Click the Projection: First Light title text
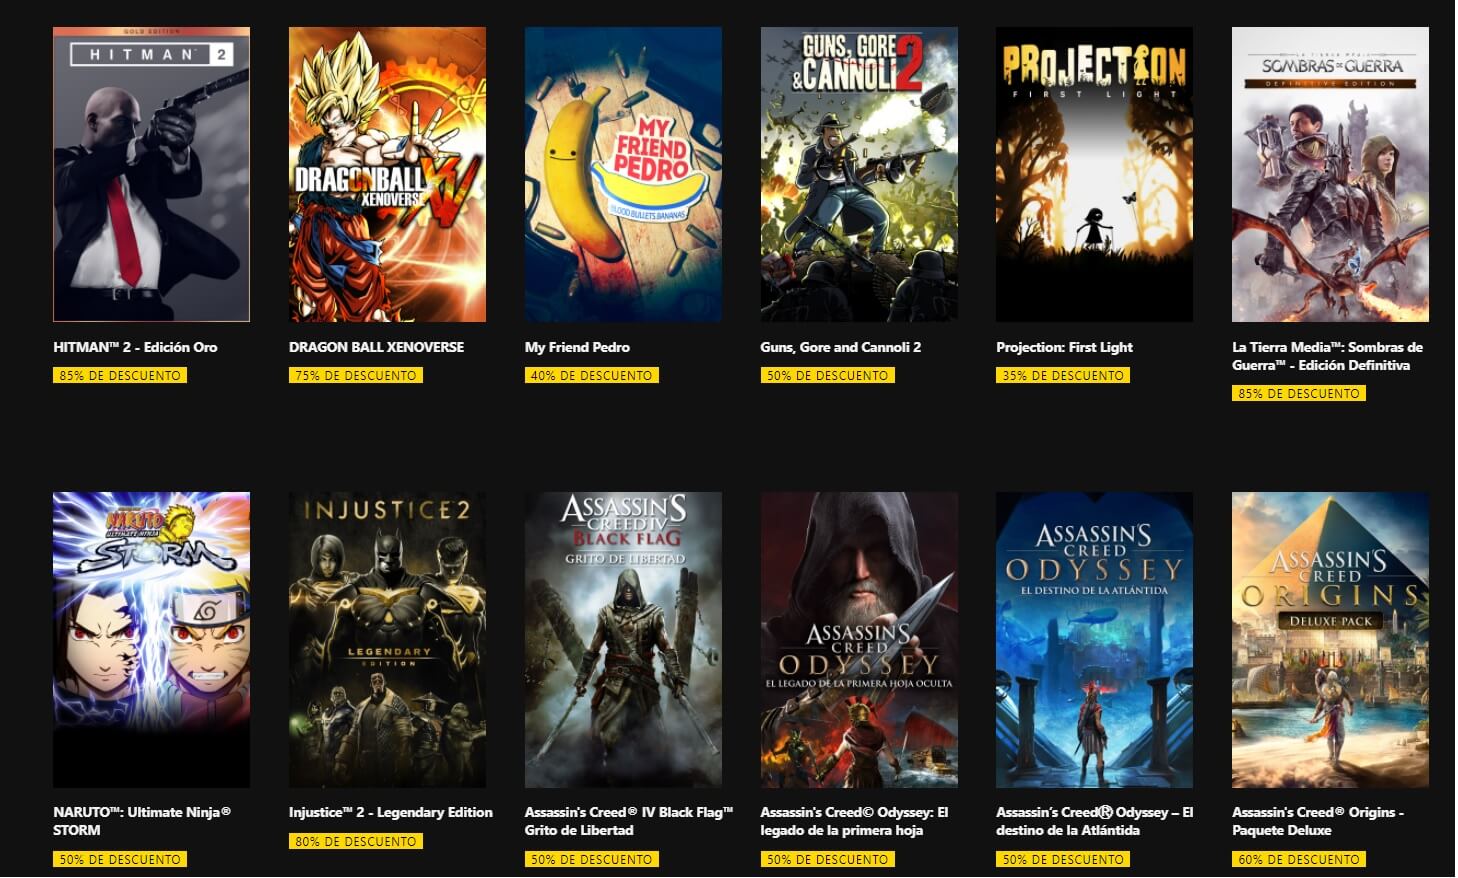1458x878 pixels. (x=1064, y=347)
